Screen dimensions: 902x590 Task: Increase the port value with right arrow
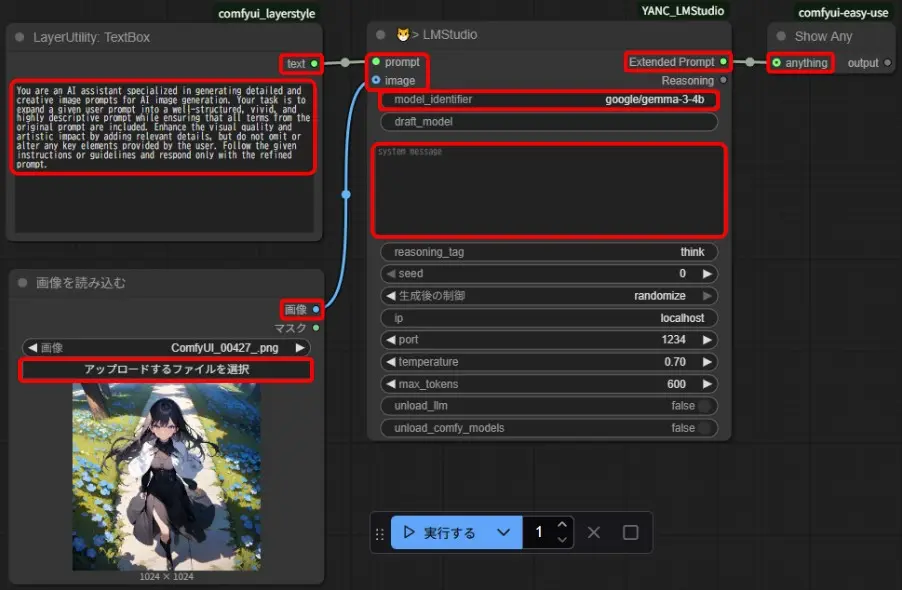tap(707, 340)
